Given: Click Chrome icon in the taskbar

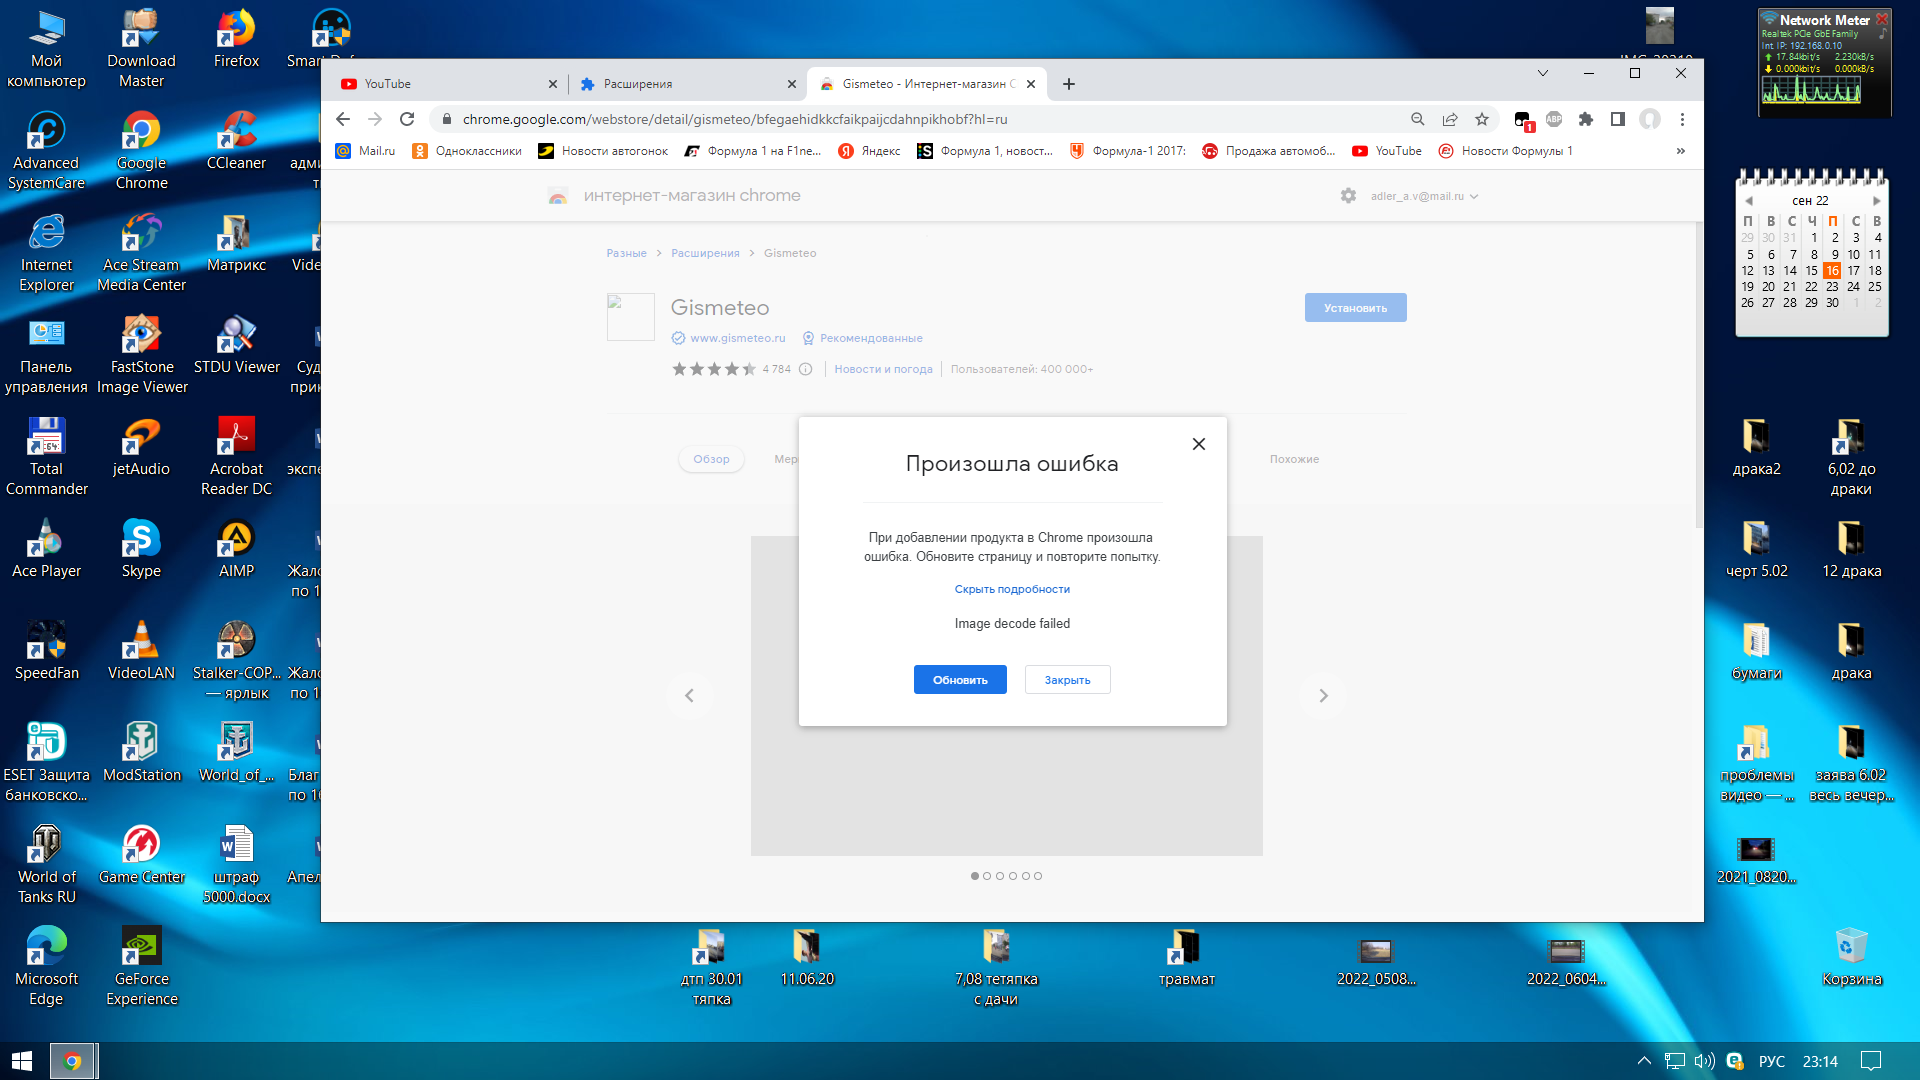Looking at the screenshot, I should [x=72, y=1061].
